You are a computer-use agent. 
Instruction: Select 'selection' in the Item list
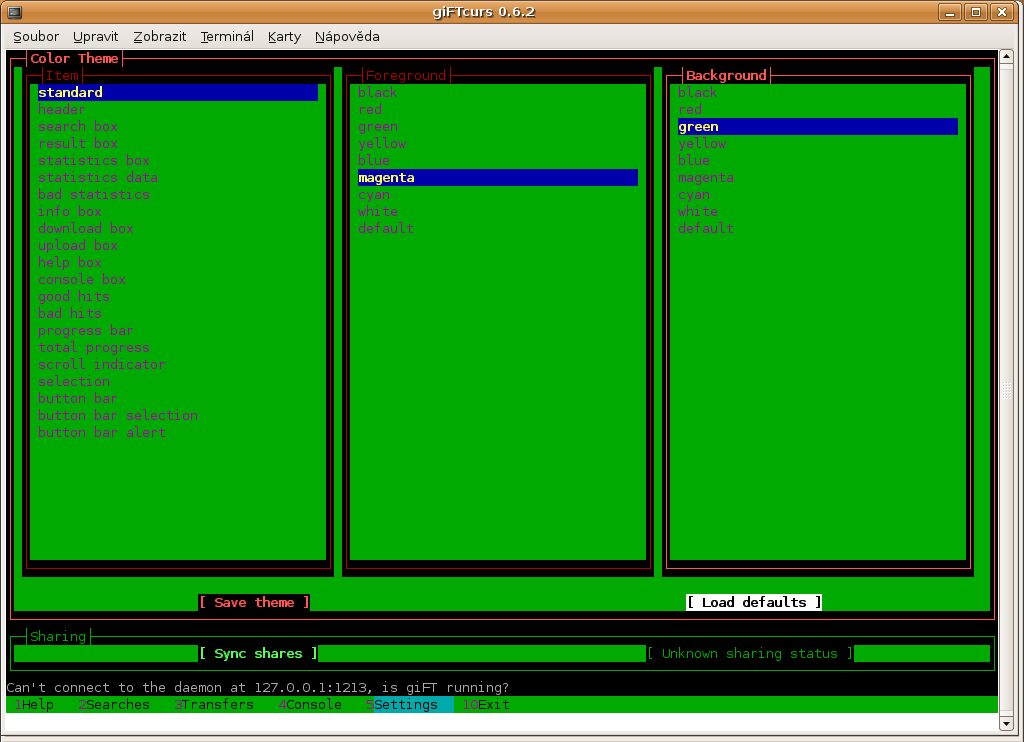tap(74, 381)
